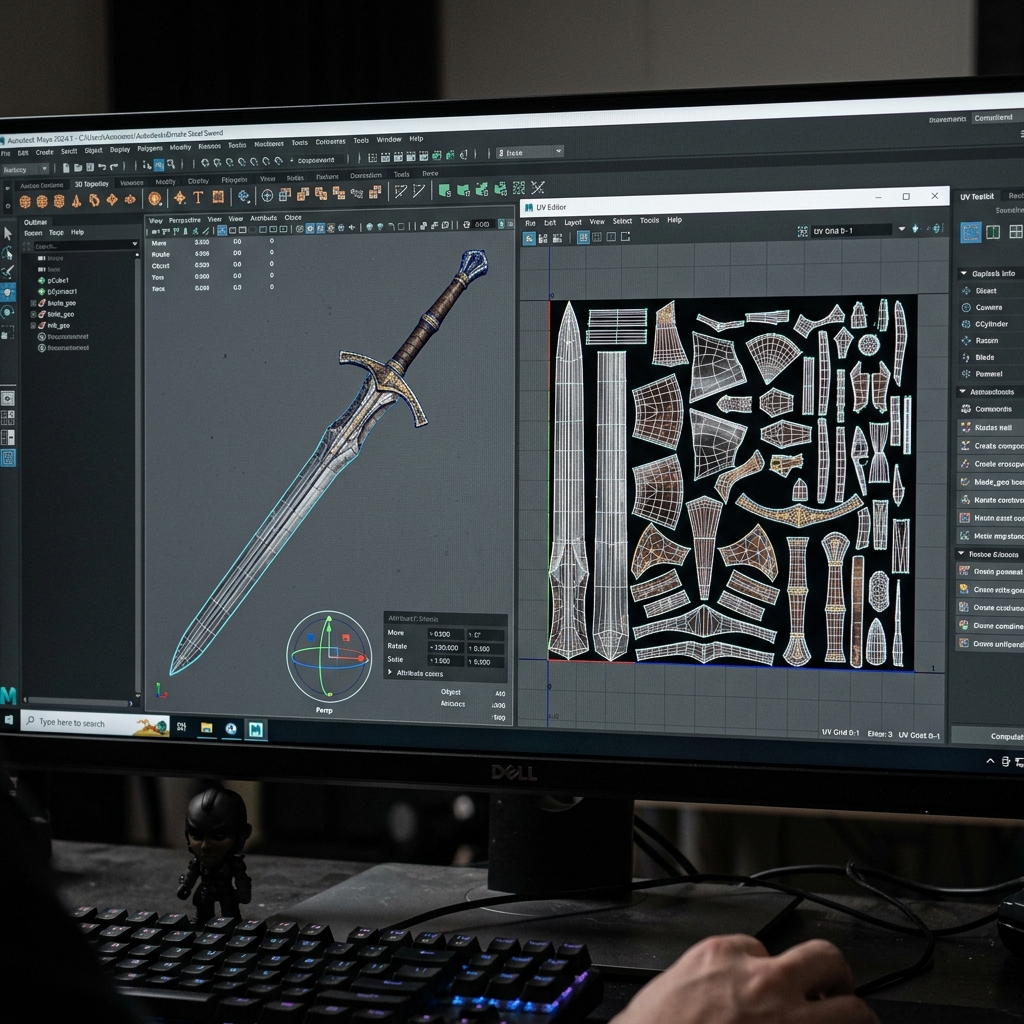
Task: Toggle the highlighted blue viewport shading button
Action: 310,229
